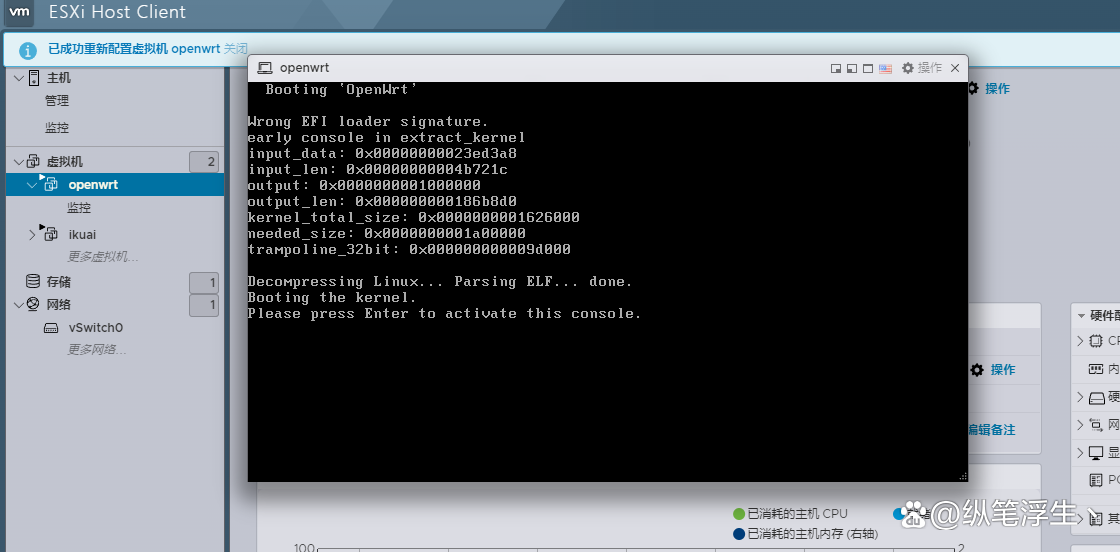Image resolution: width=1120 pixels, height=552 pixels.
Task: Expand the display card hardware row chevron
Action: click(x=1080, y=453)
